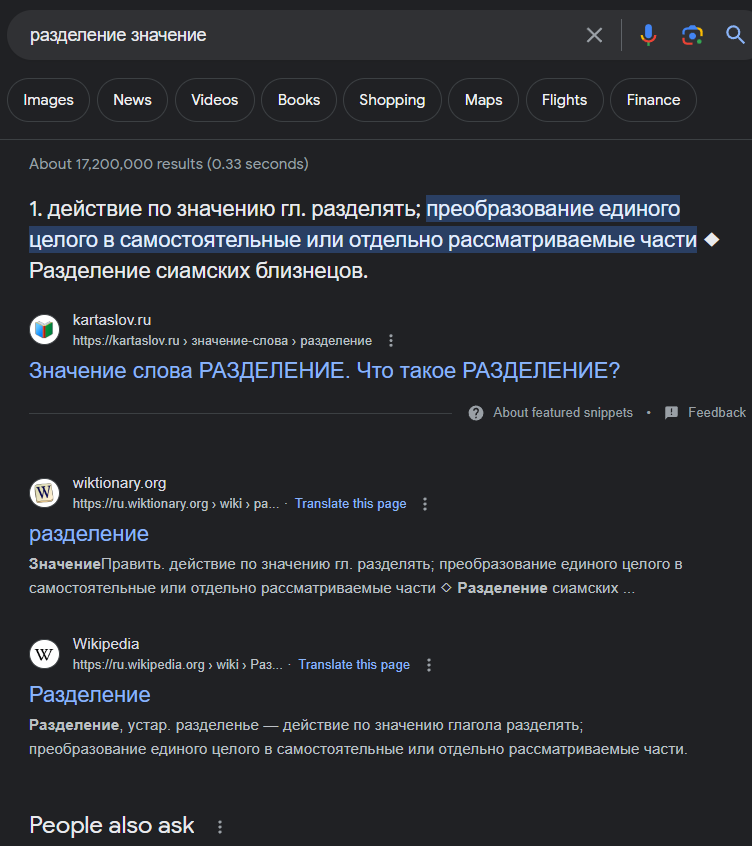
Task: Start voice search with the microphone icon
Action: (648, 35)
